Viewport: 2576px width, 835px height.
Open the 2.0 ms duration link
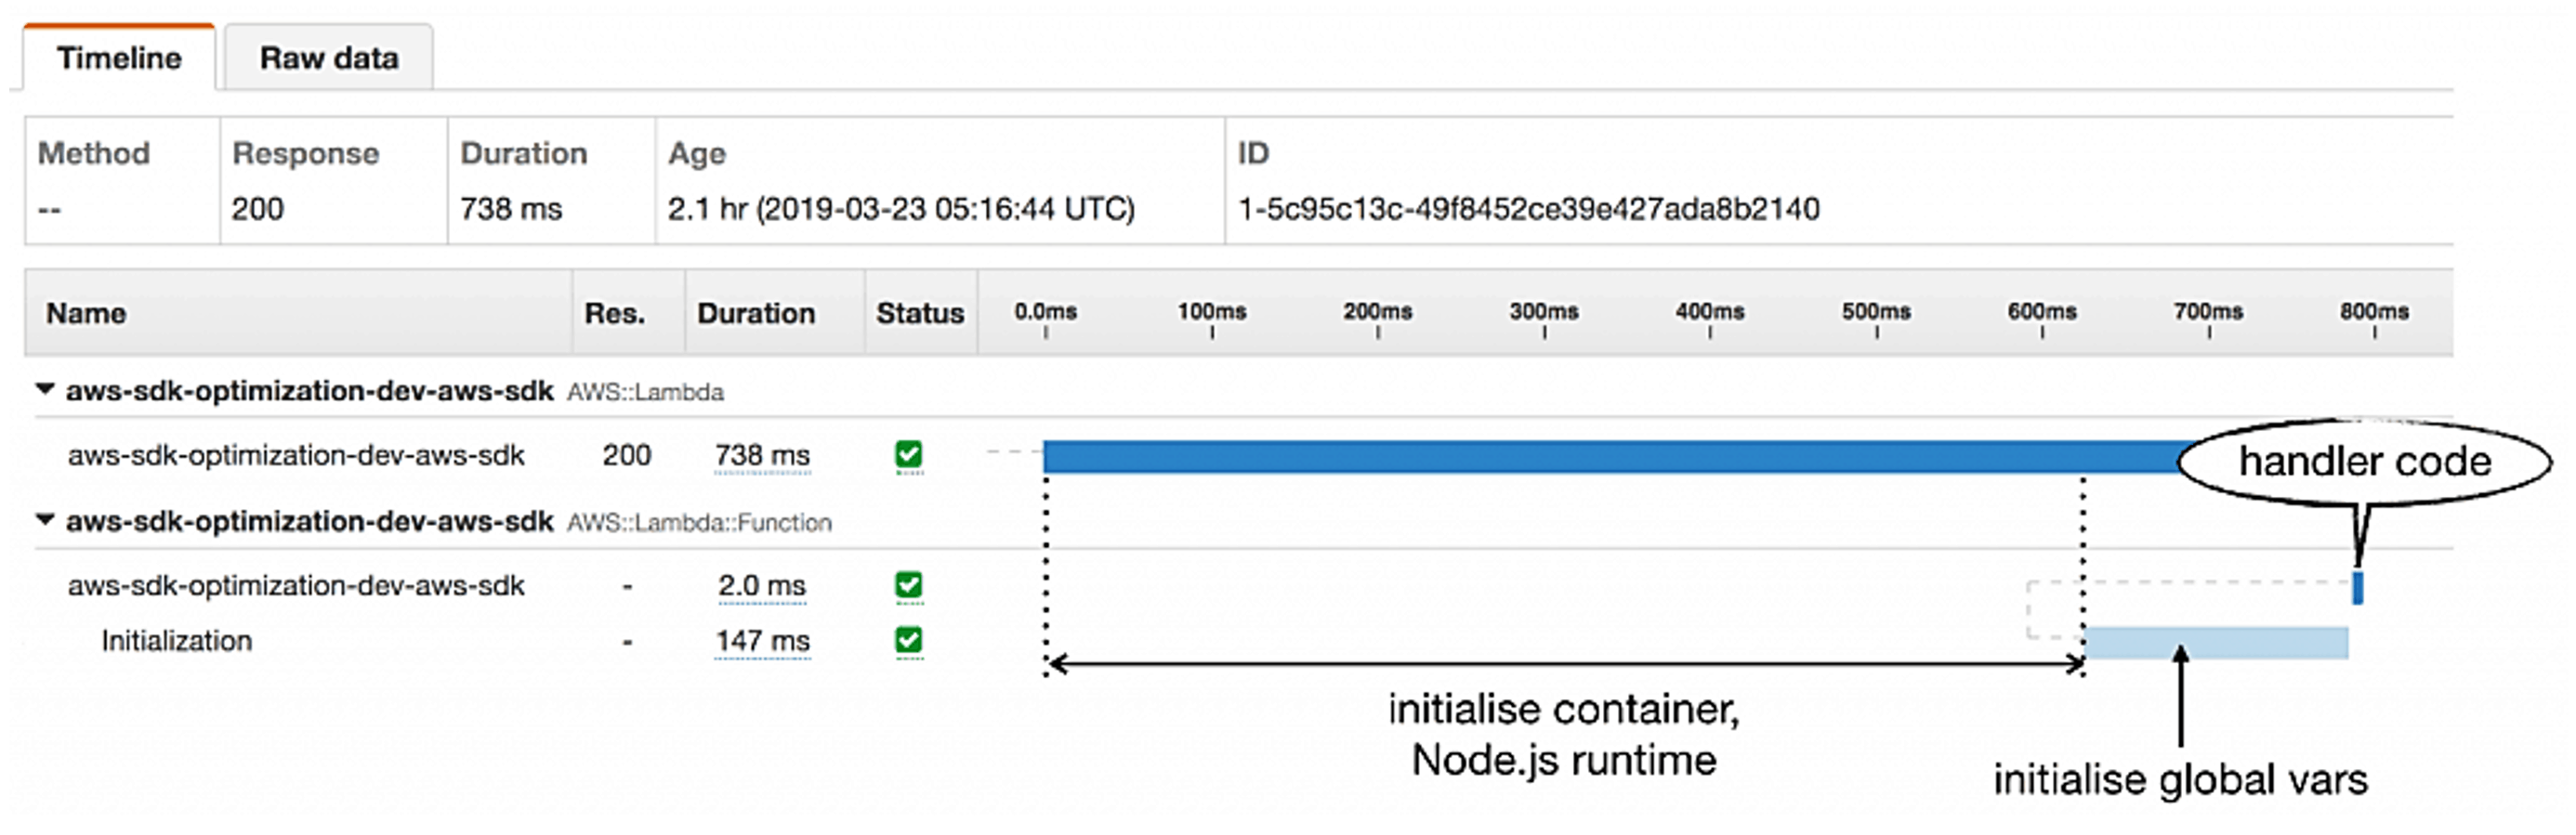pos(761,586)
